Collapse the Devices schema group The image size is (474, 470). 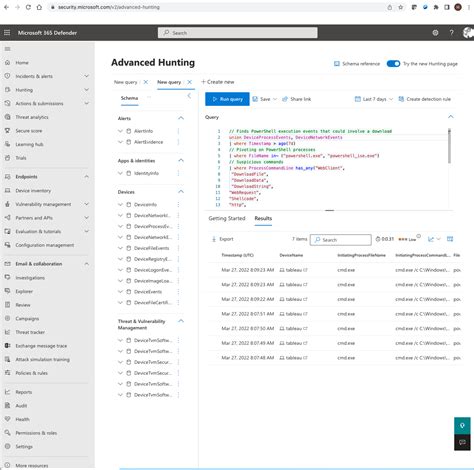click(181, 192)
